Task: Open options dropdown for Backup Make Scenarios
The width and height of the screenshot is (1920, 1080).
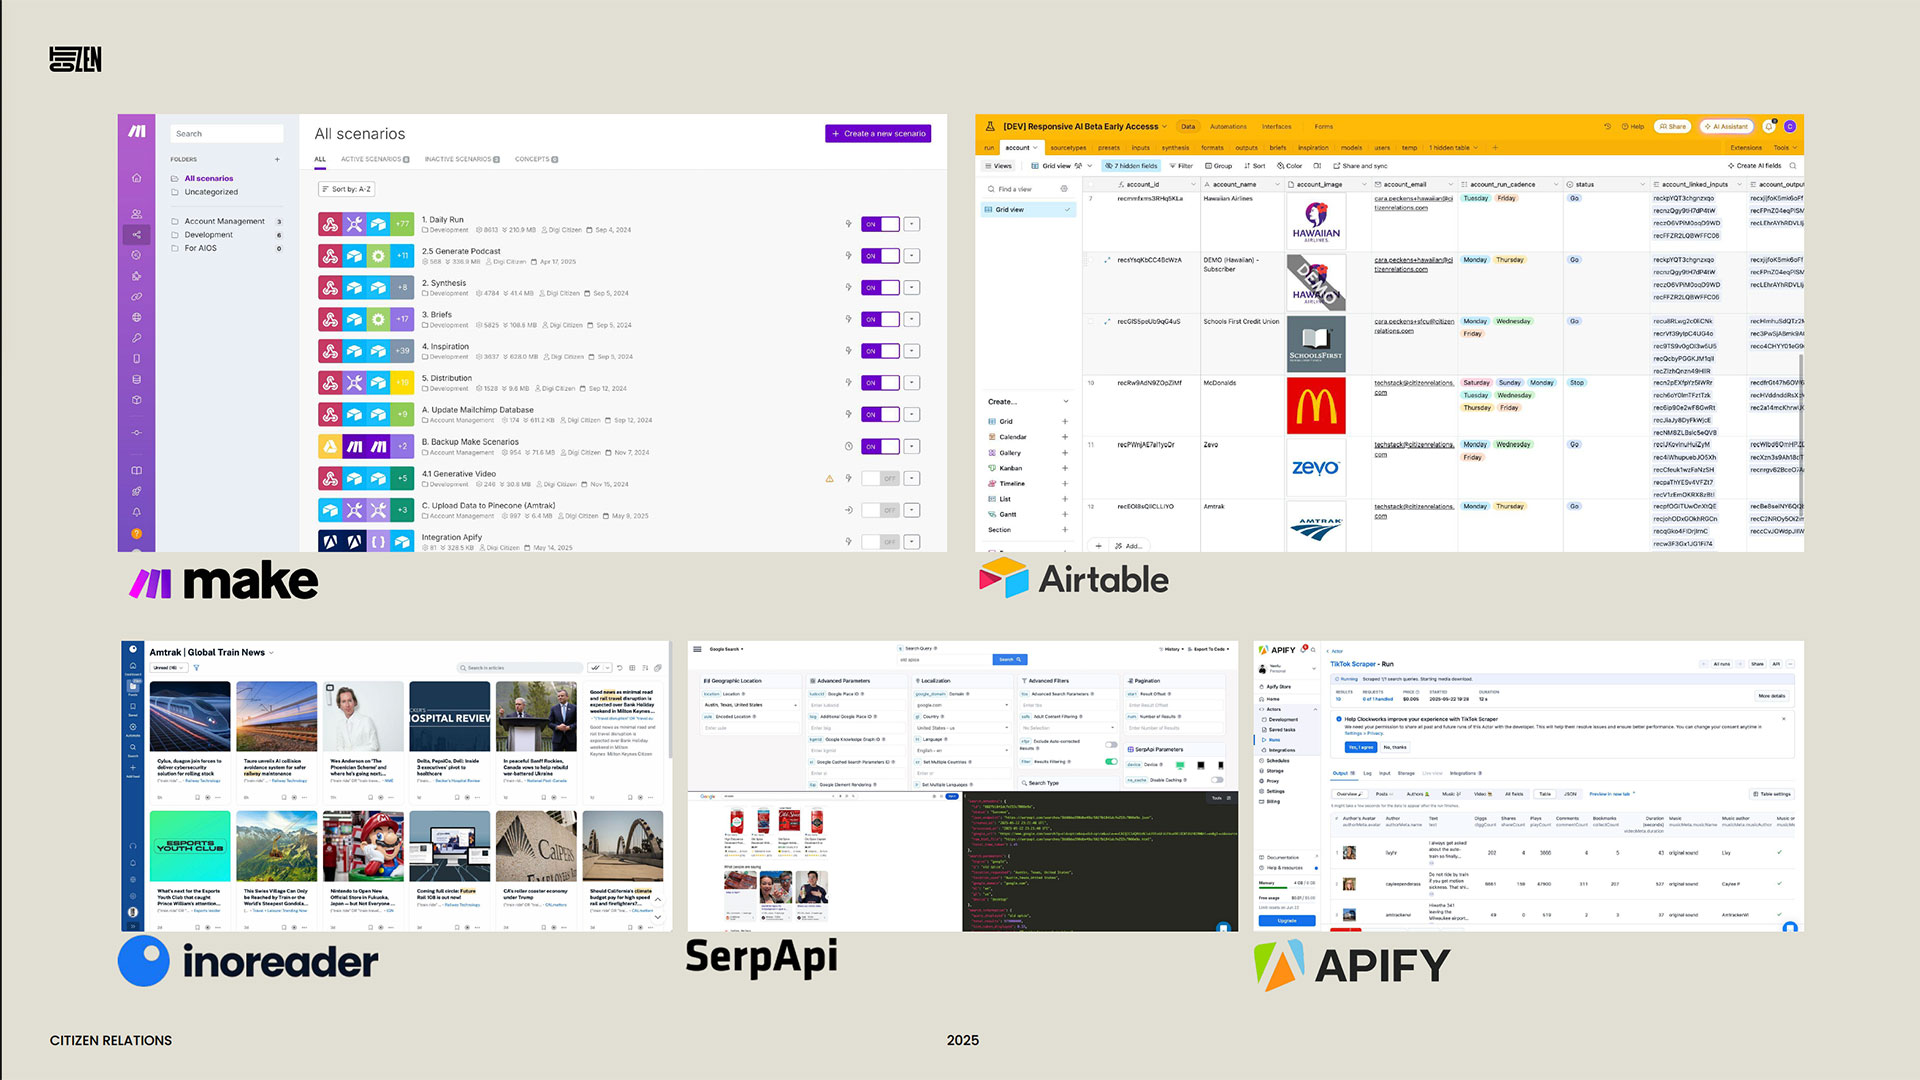Action: (912, 446)
